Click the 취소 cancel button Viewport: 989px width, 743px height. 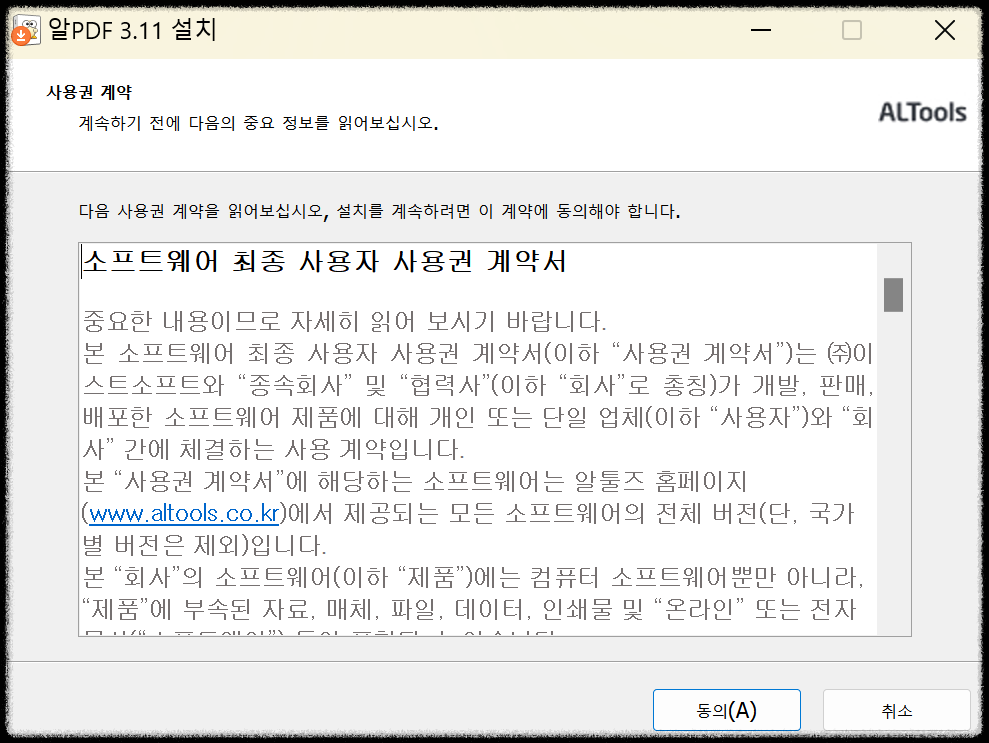coord(896,710)
